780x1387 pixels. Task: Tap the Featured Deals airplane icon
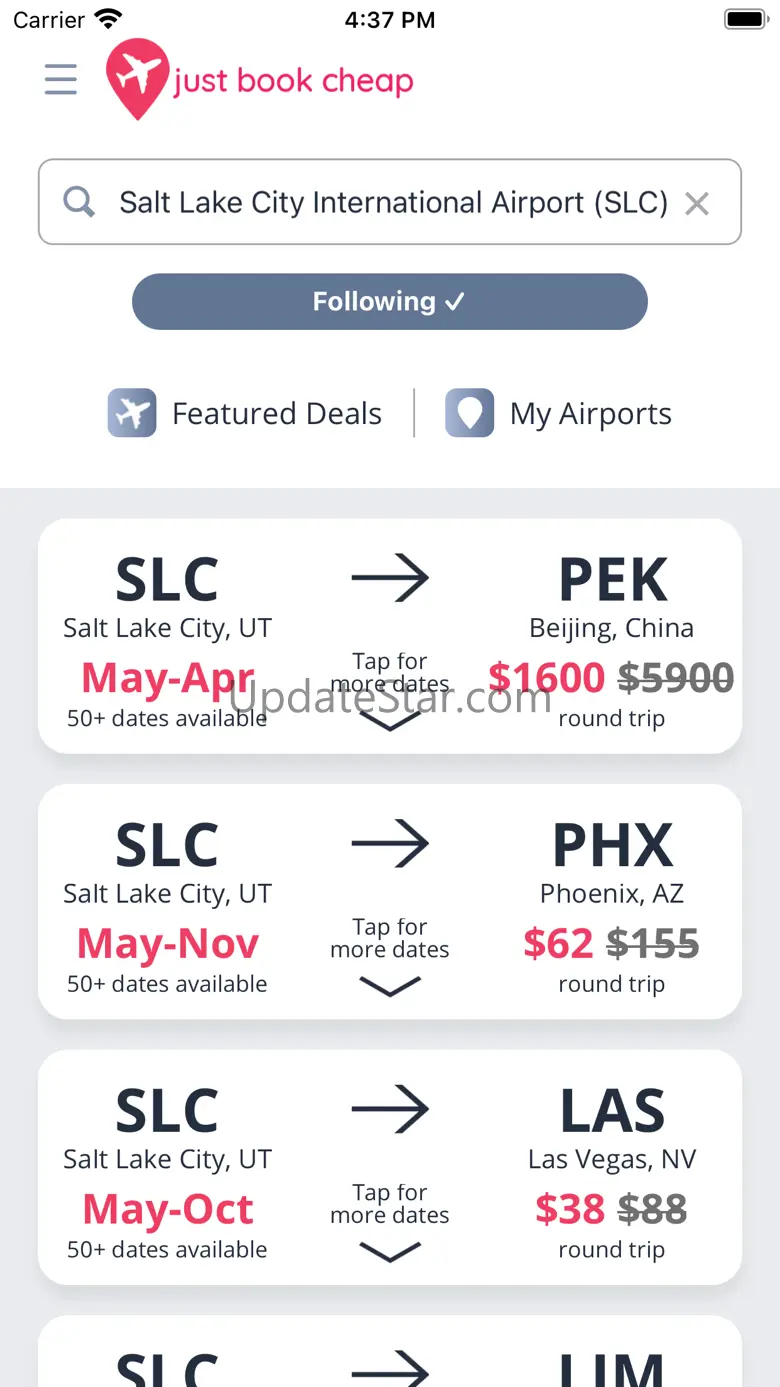[132, 413]
